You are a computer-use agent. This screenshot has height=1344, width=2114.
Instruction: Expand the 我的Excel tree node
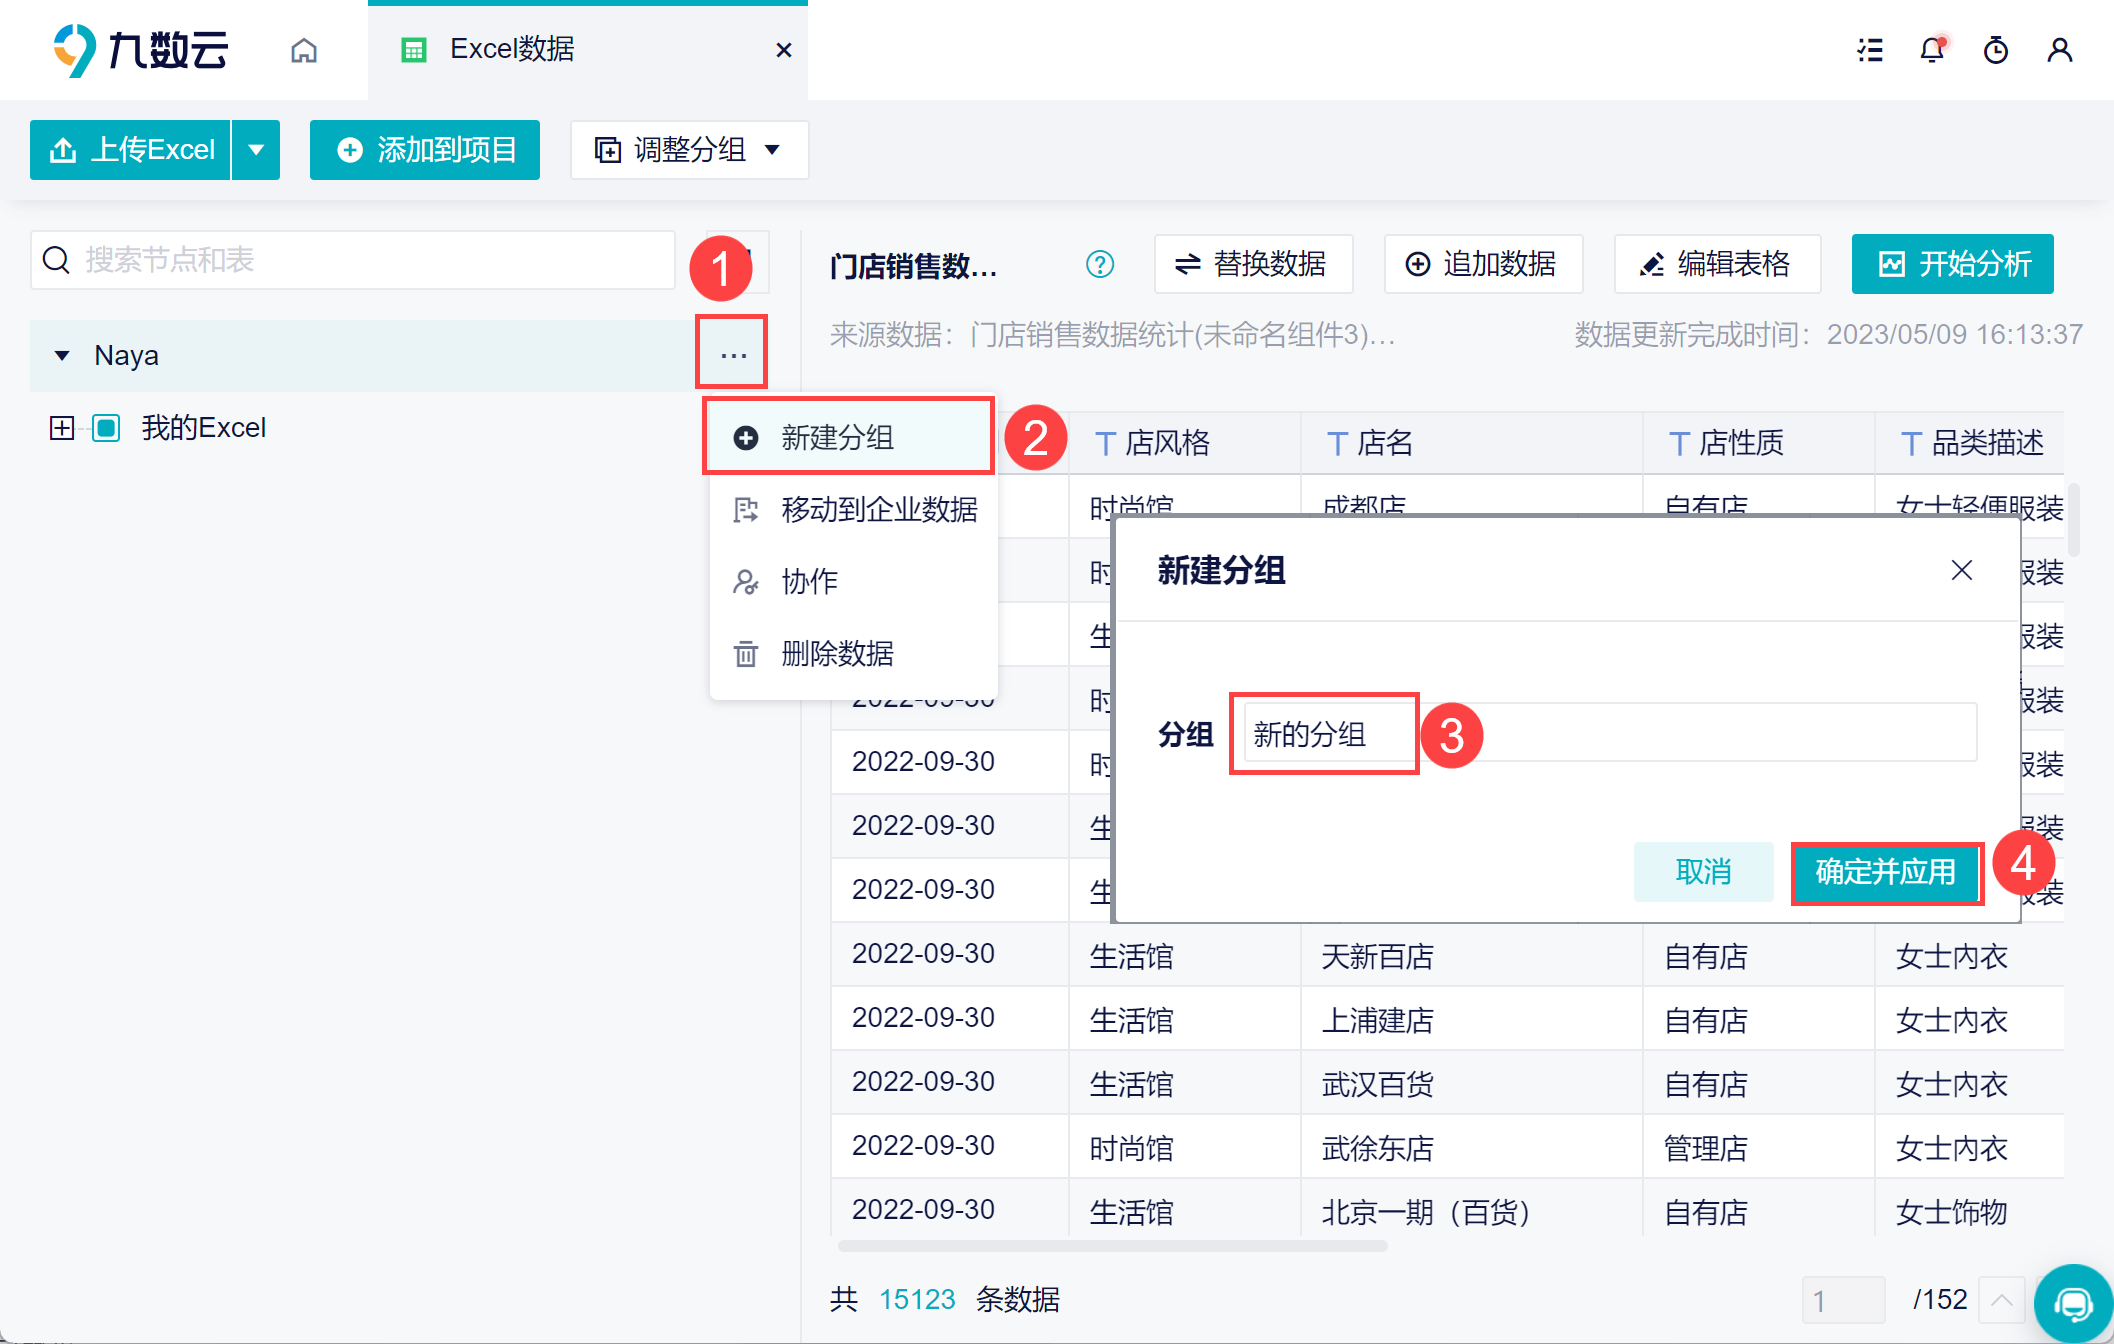[x=62, y=428]
